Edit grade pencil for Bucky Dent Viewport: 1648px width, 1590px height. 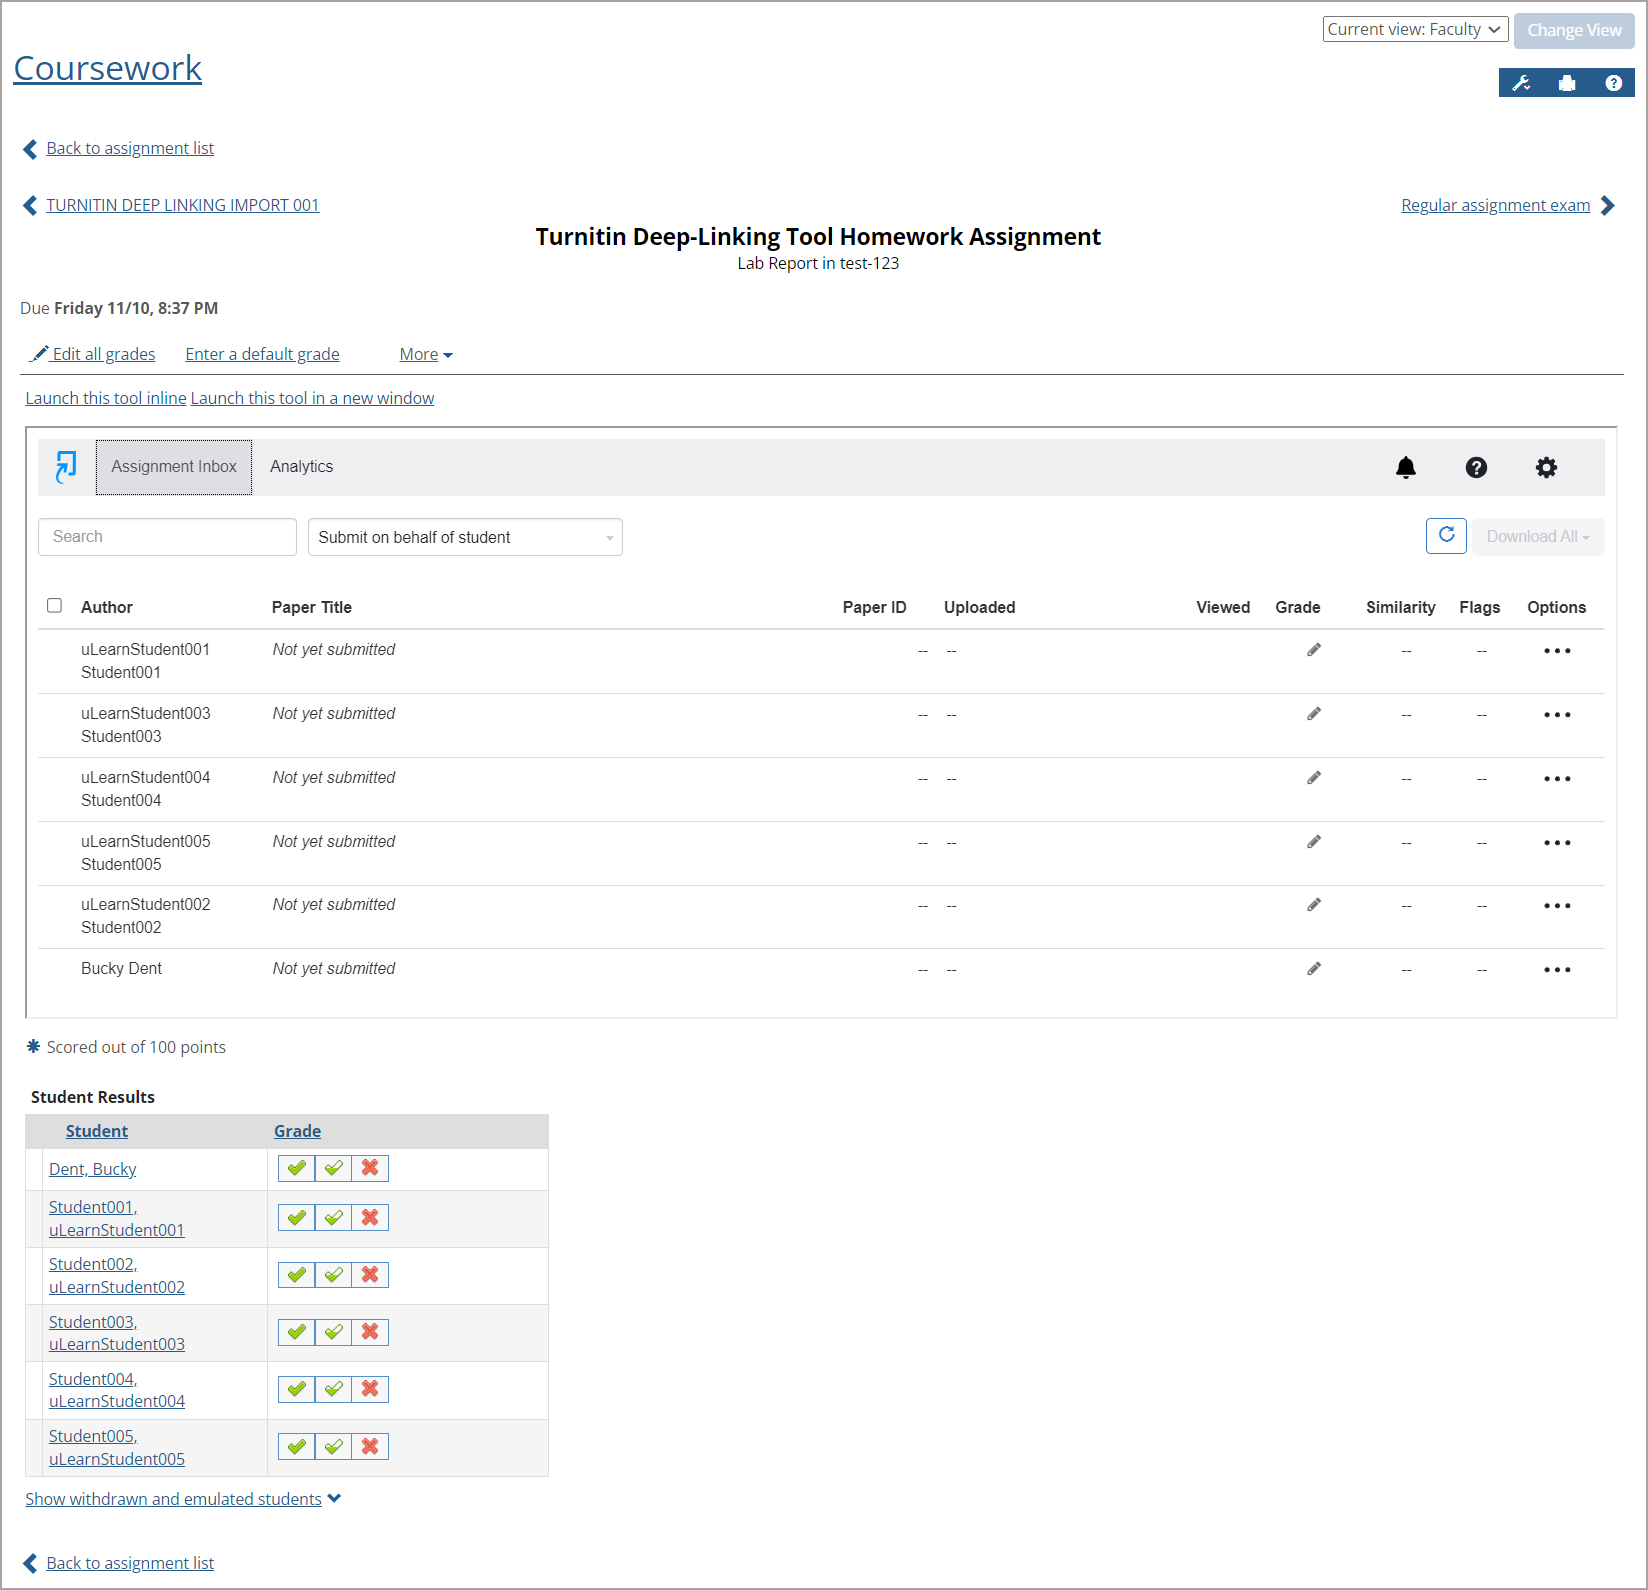click(1314, 969)
